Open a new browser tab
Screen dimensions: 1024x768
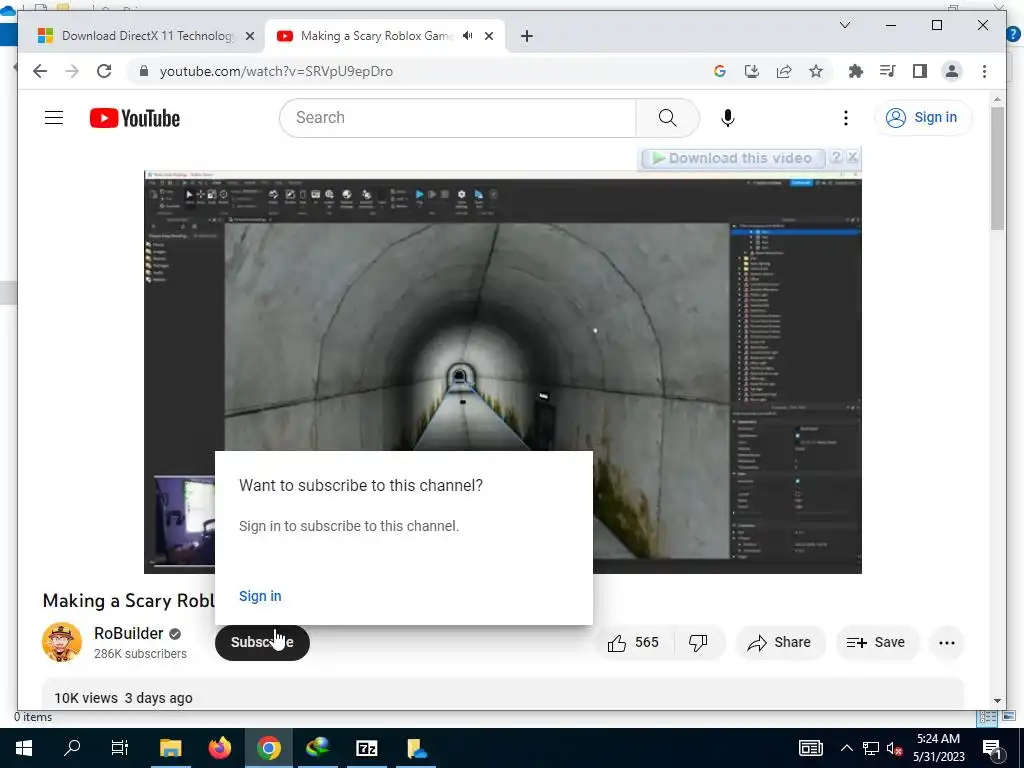pos(526,36)
